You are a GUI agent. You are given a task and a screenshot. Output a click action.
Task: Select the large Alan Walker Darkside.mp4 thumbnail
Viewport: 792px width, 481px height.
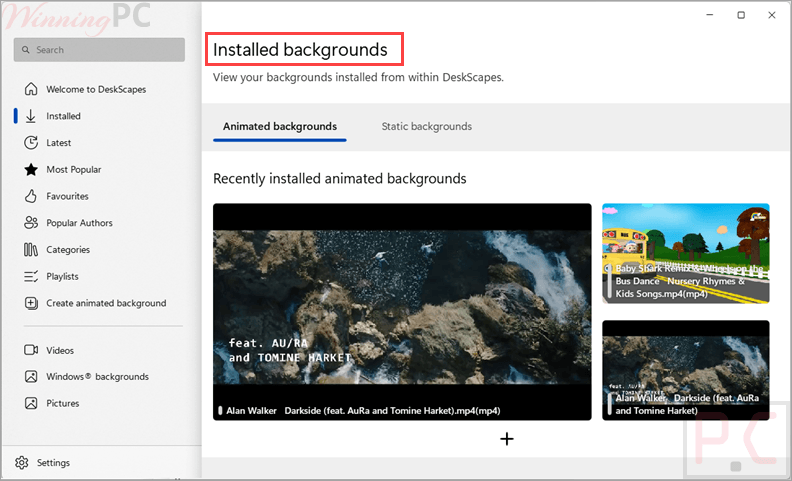[402, 312]
